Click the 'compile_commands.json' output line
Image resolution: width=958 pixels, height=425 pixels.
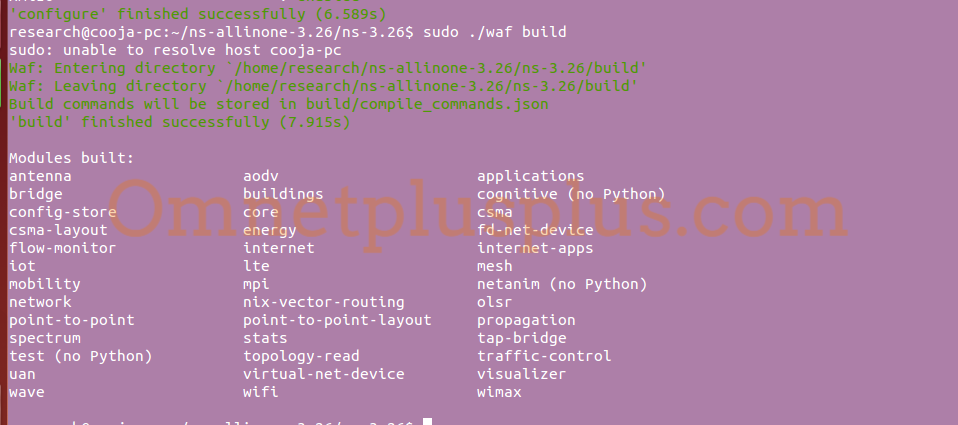(279, 104)
